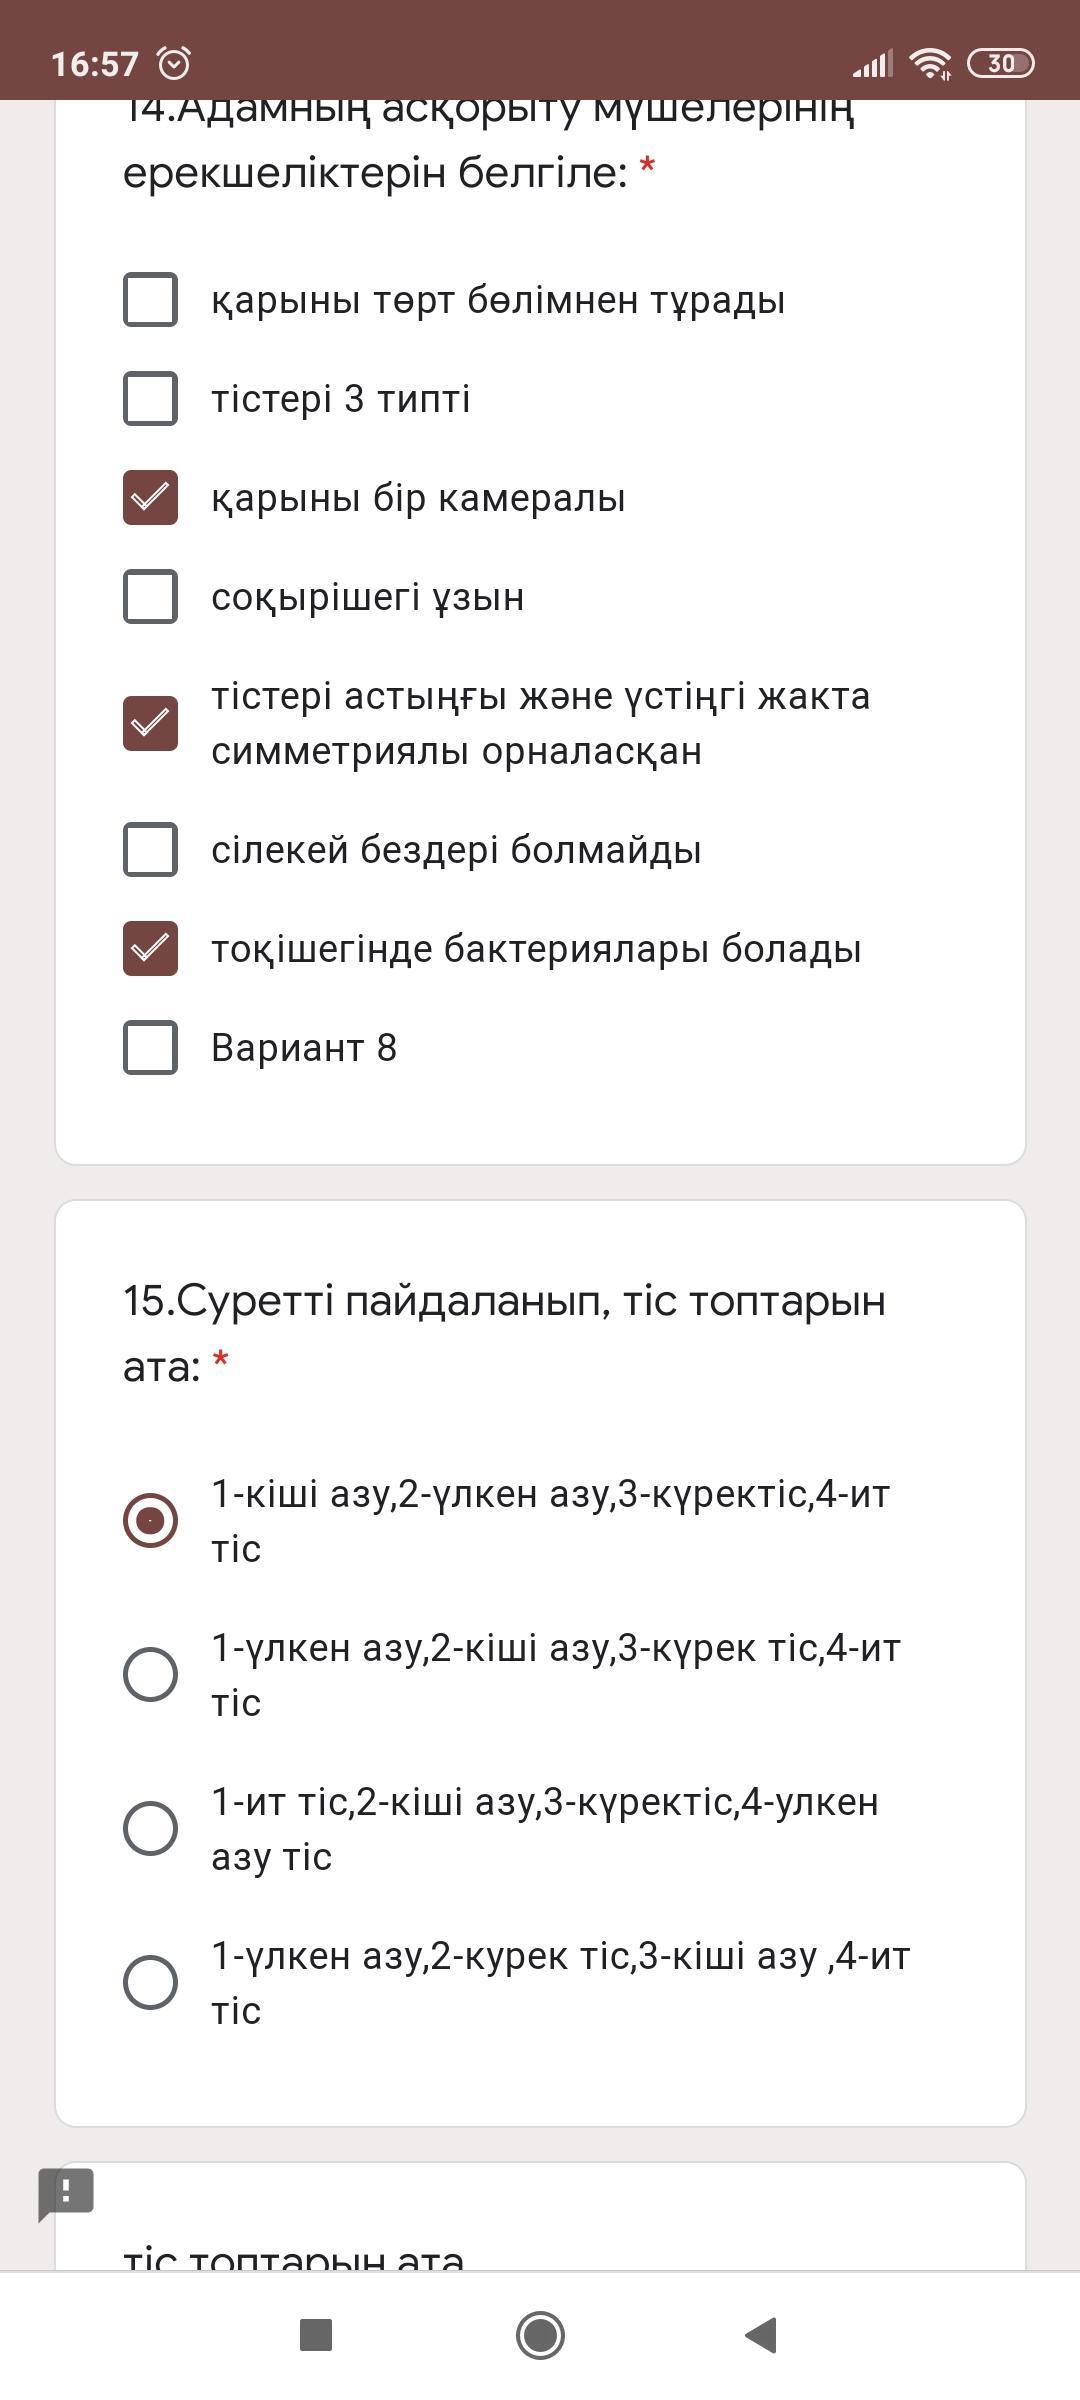
Task: Select radio '1-үлкен азу,2-курек тіс,3-кіші азу'
Action: coord(150,1982)
